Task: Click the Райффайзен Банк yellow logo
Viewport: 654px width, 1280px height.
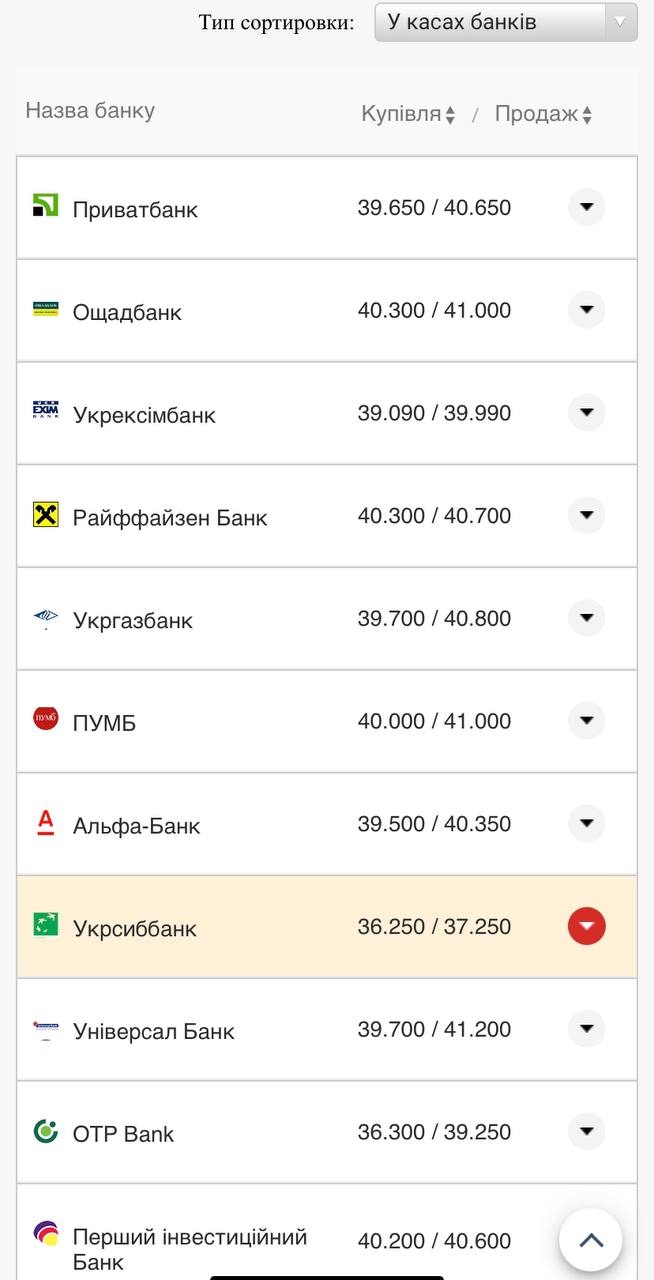Action: (46, 515)
